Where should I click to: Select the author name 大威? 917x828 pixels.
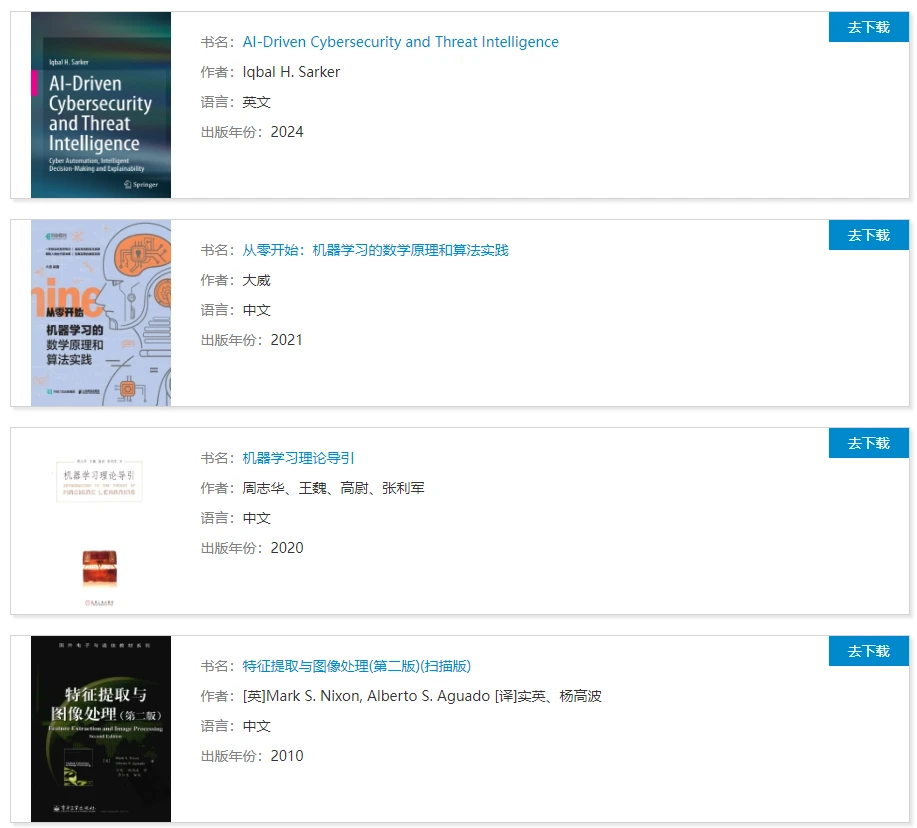pyautogui.click(x=256, y=280)
